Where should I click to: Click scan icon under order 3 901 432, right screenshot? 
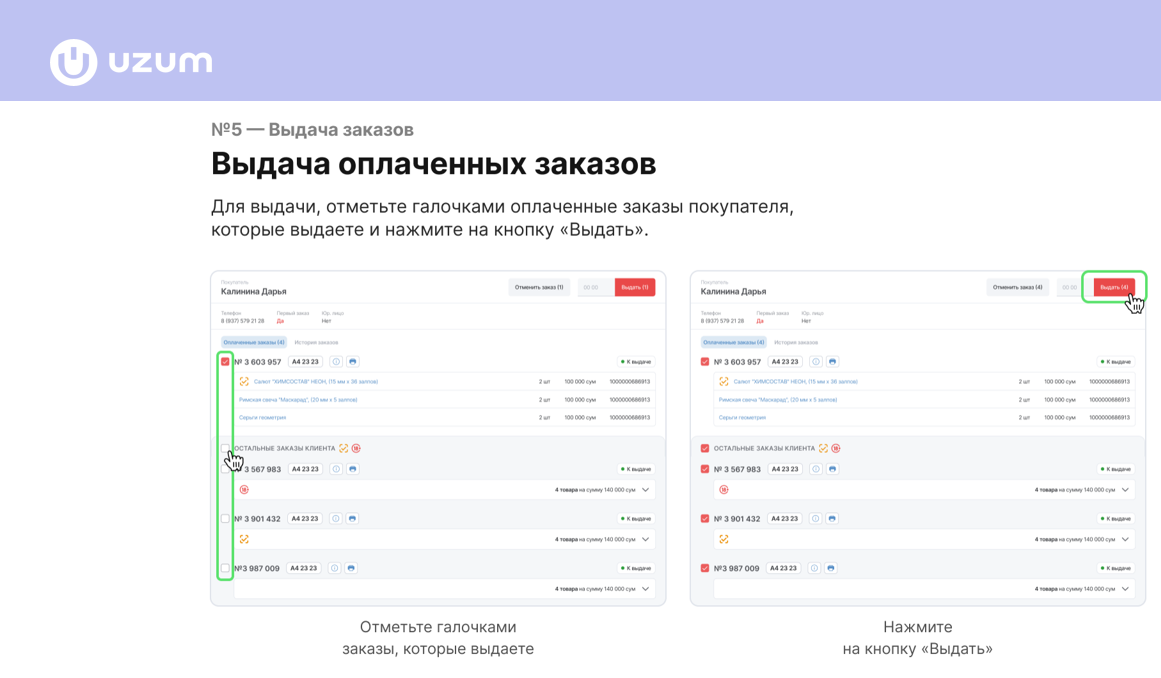[x=723, y=540]
